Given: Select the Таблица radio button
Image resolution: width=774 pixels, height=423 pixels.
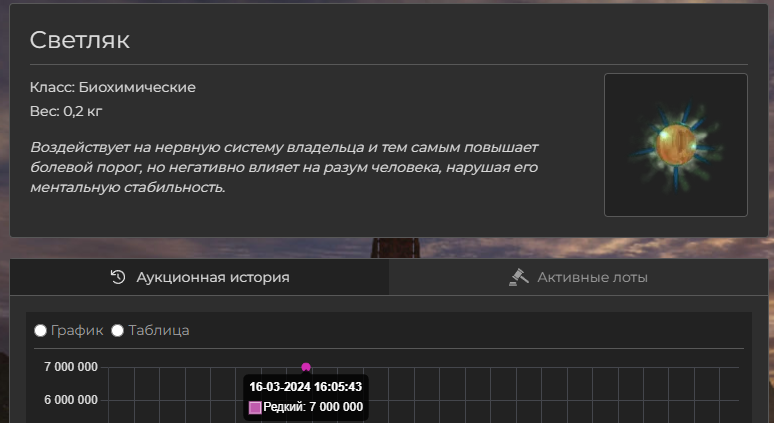Looking at the screenshot, I should coord(118,330).
